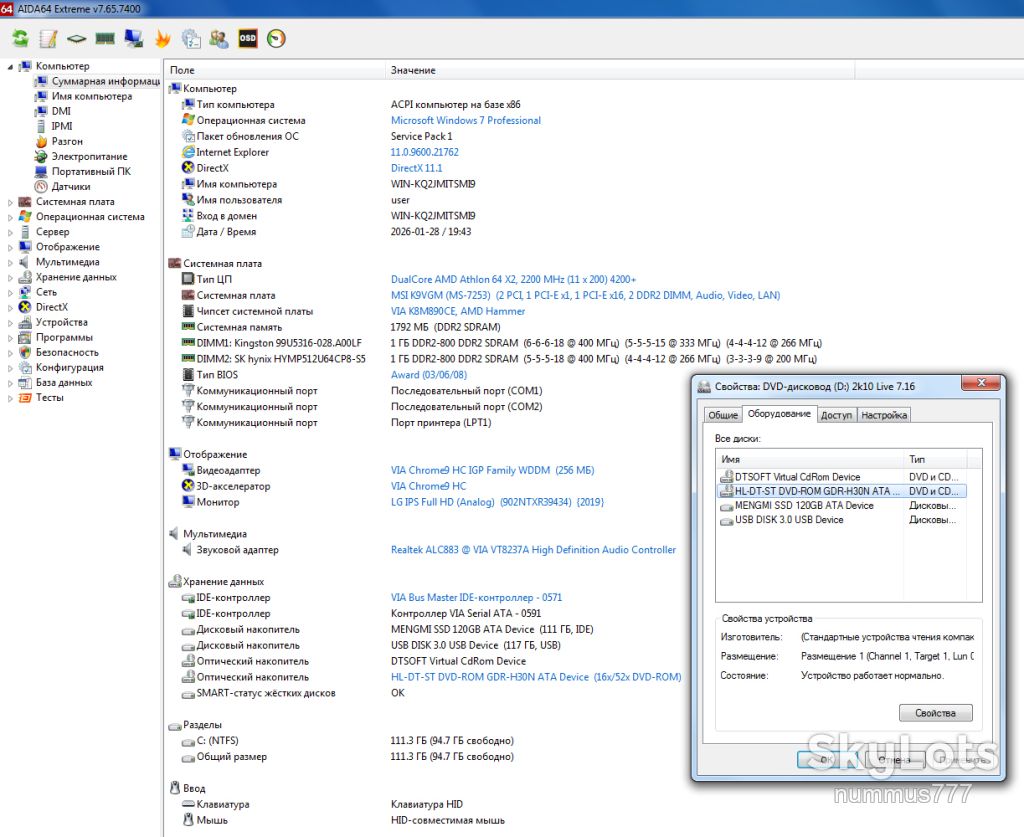The height and width of the screenshot is (837, 1024).
Task: Open the Настройка tab
Action: tap(884, 415)
